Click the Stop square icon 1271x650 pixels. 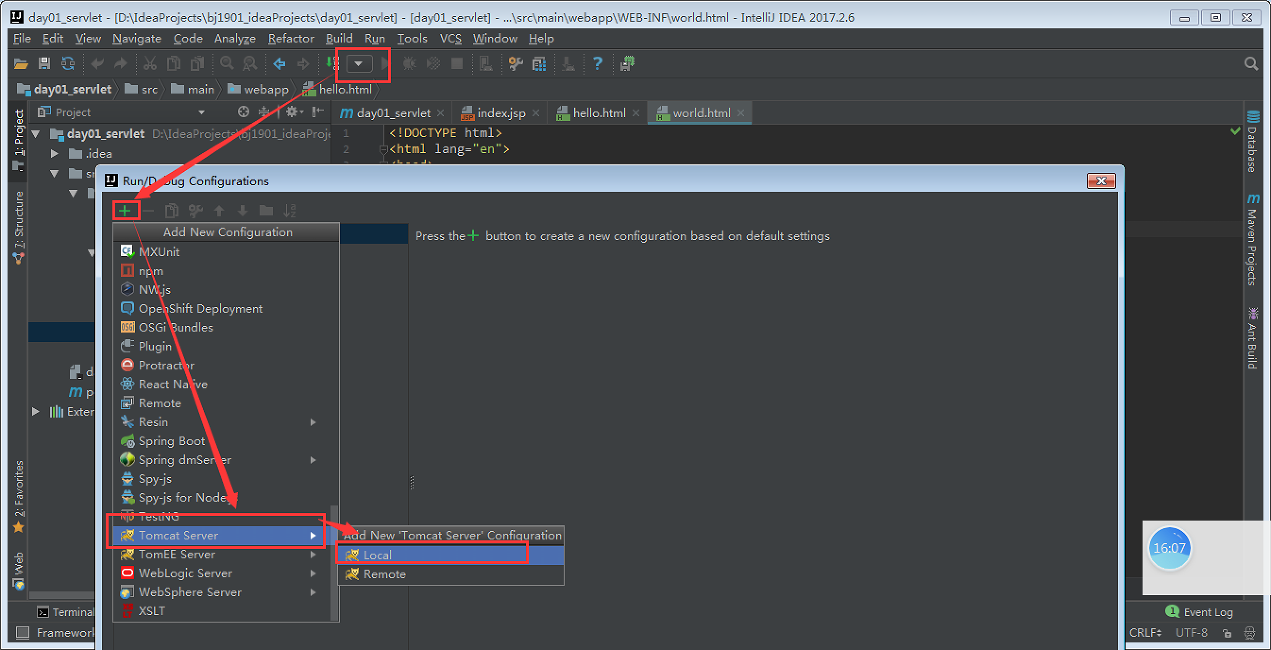click(x=457, y=64)
